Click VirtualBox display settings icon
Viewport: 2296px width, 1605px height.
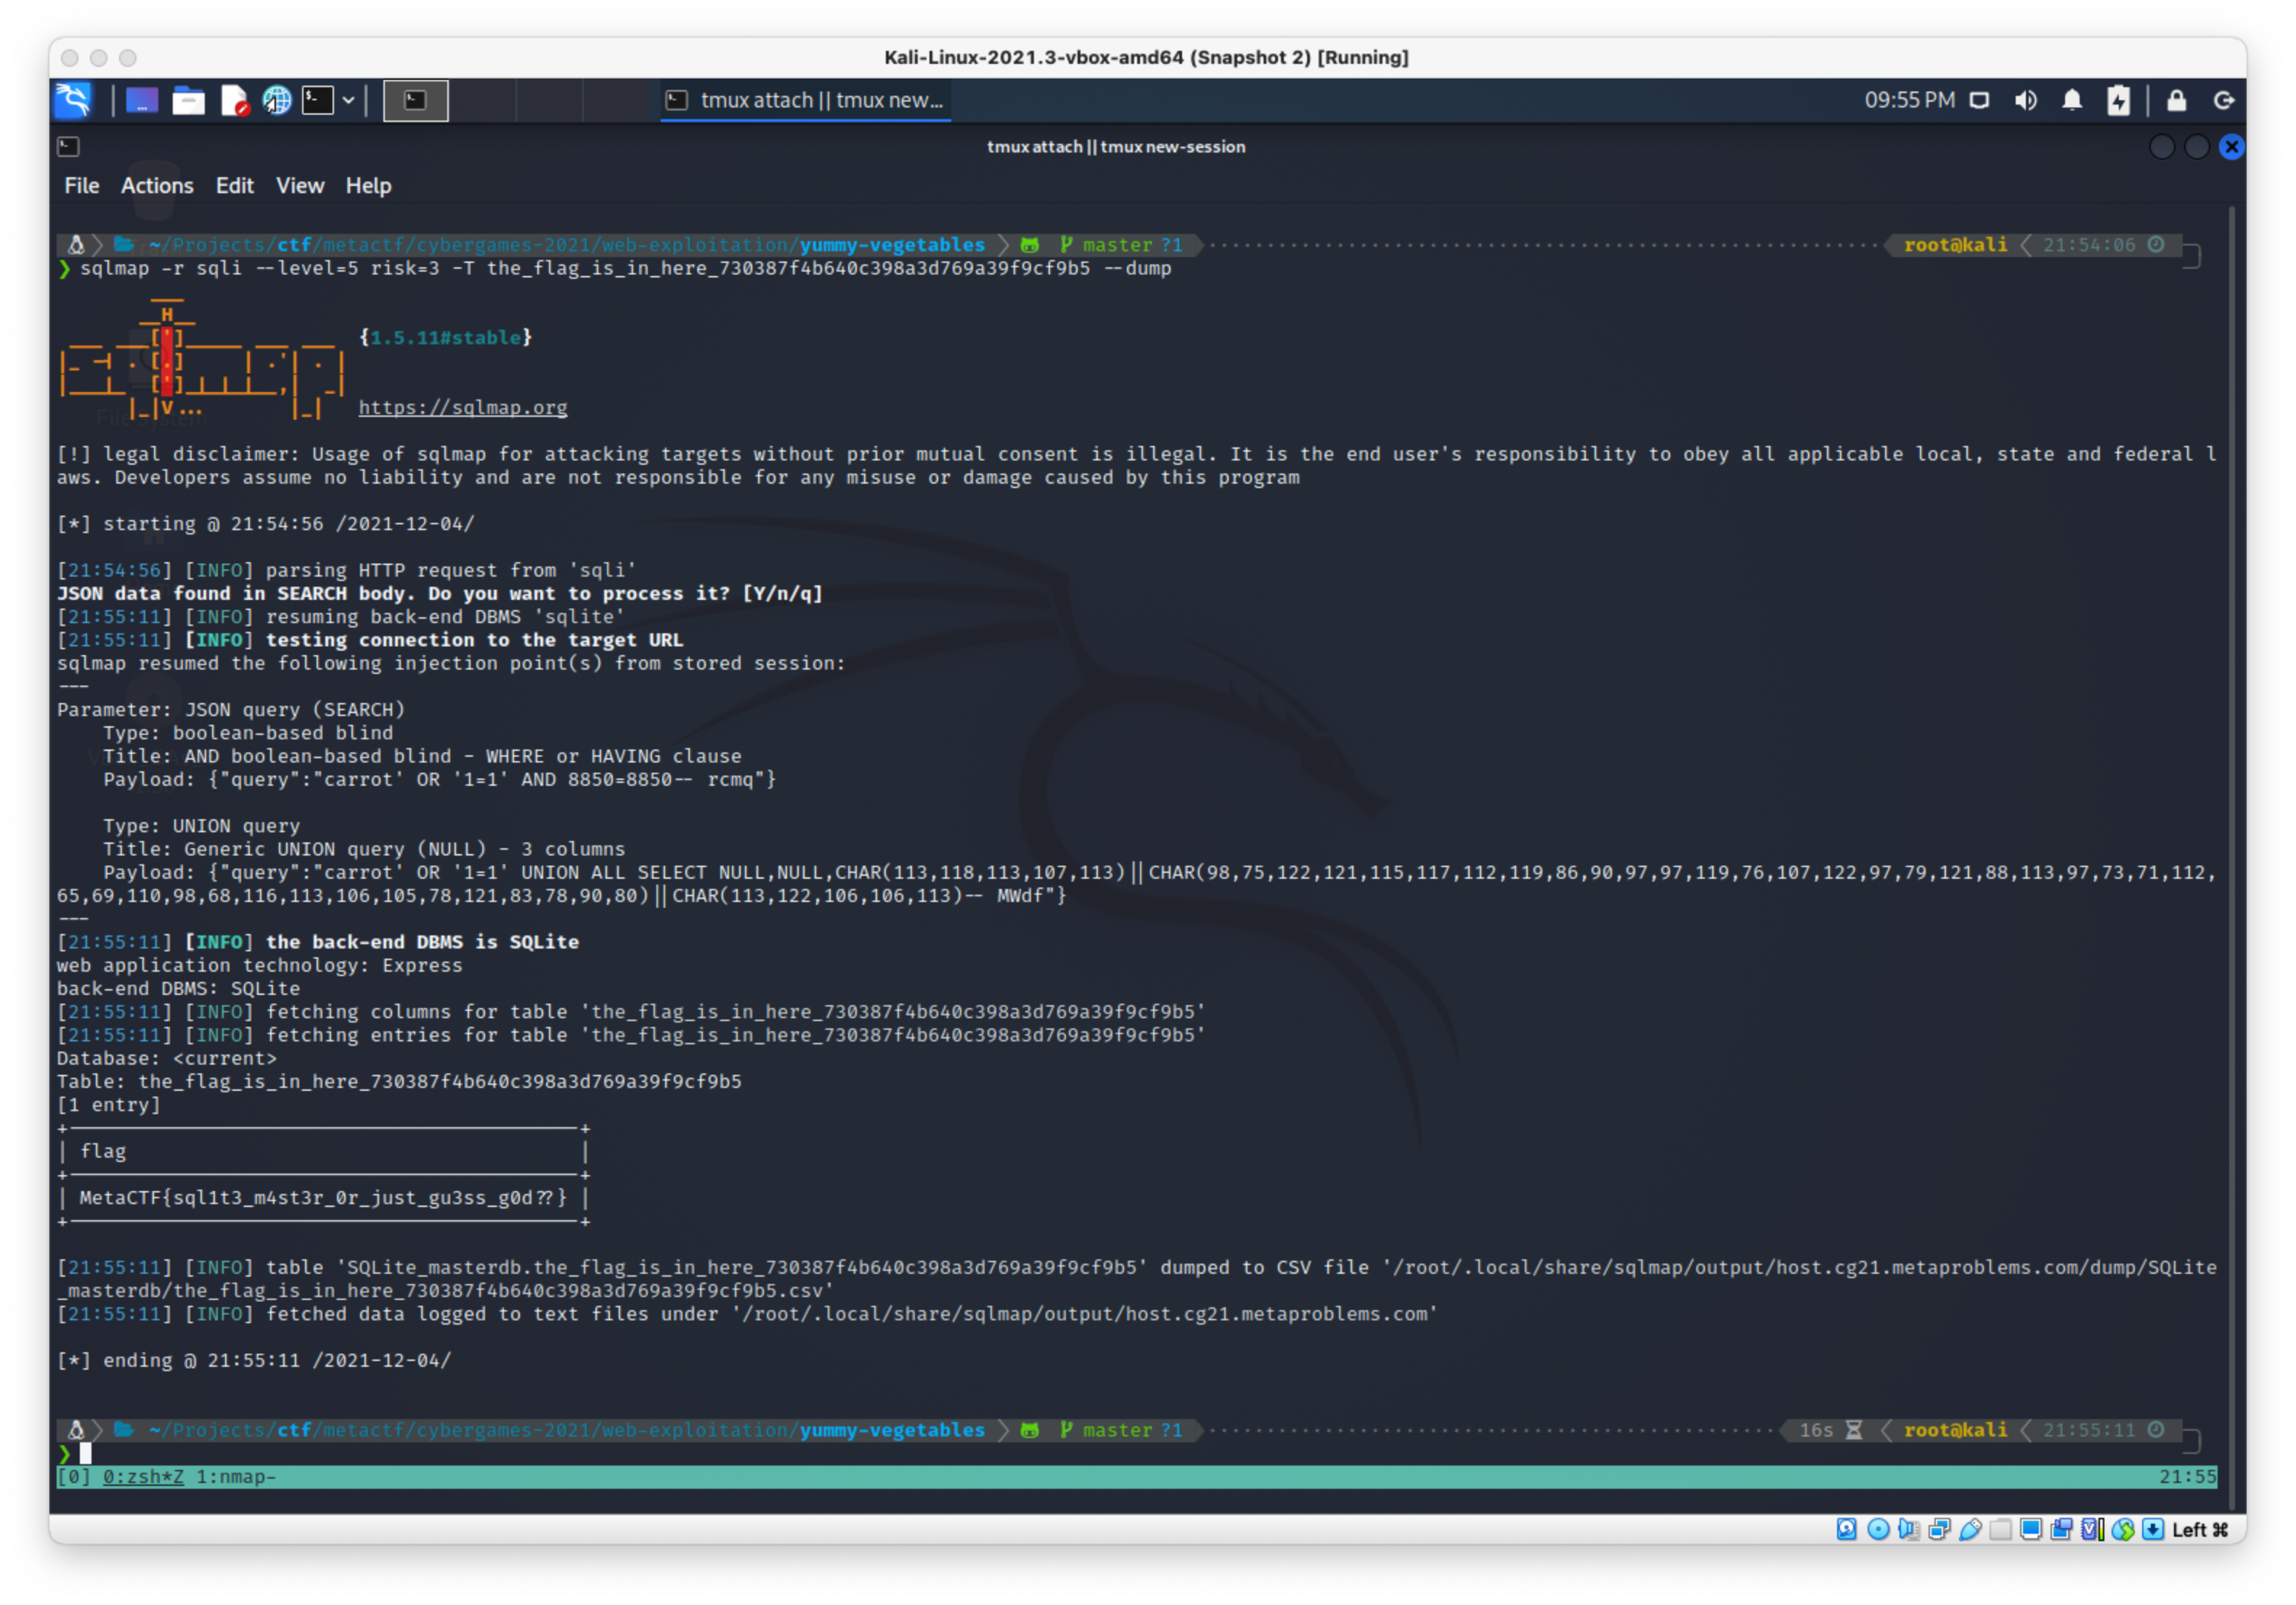coord(2030,1529)
